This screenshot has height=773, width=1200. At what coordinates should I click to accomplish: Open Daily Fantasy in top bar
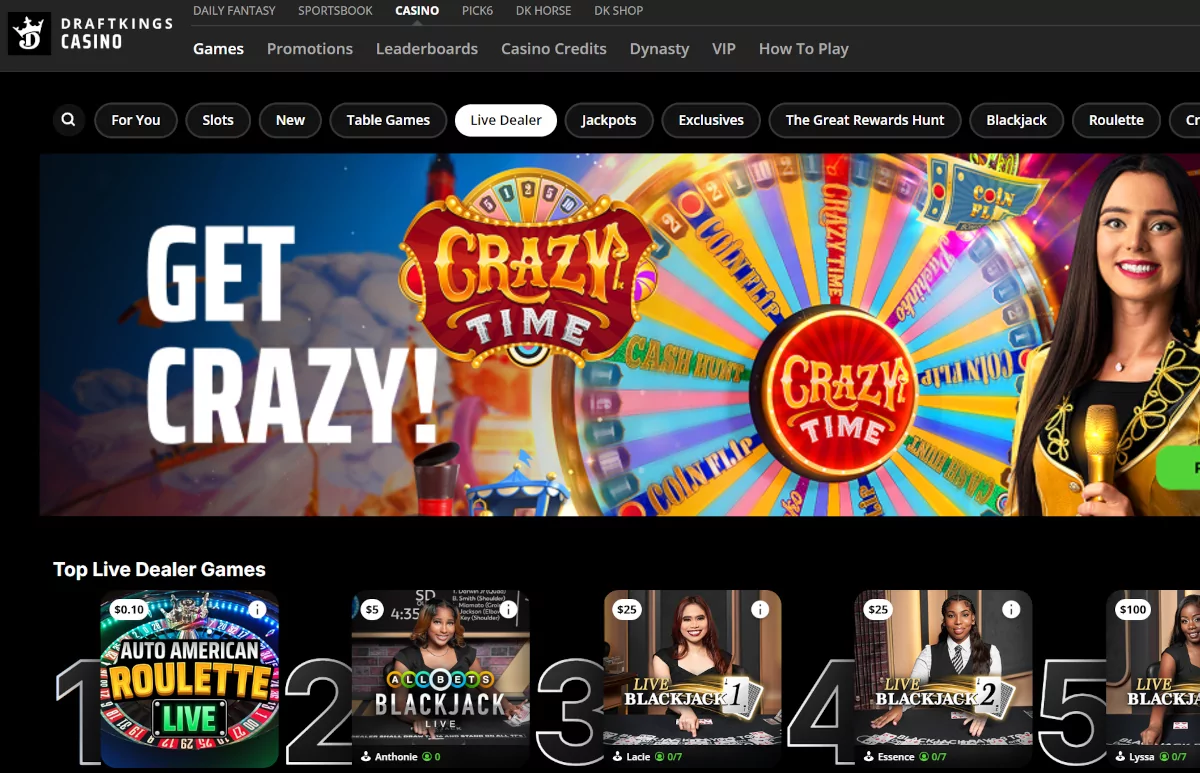click(236, 11)
